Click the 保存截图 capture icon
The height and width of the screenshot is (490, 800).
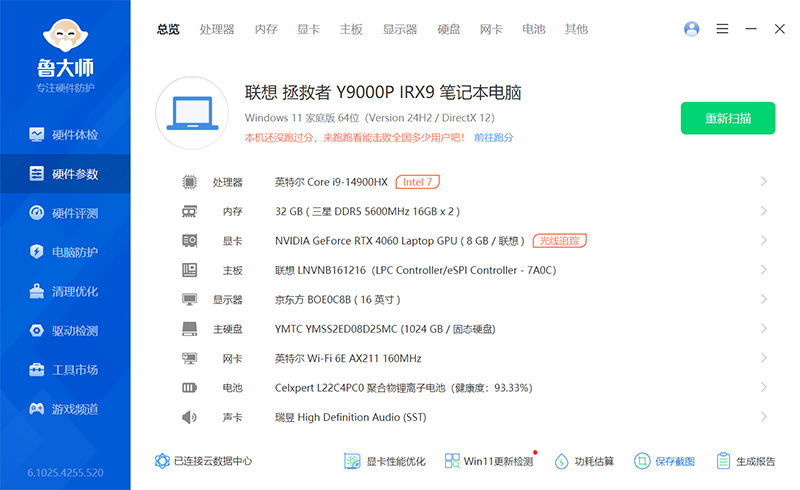(642, 461)
